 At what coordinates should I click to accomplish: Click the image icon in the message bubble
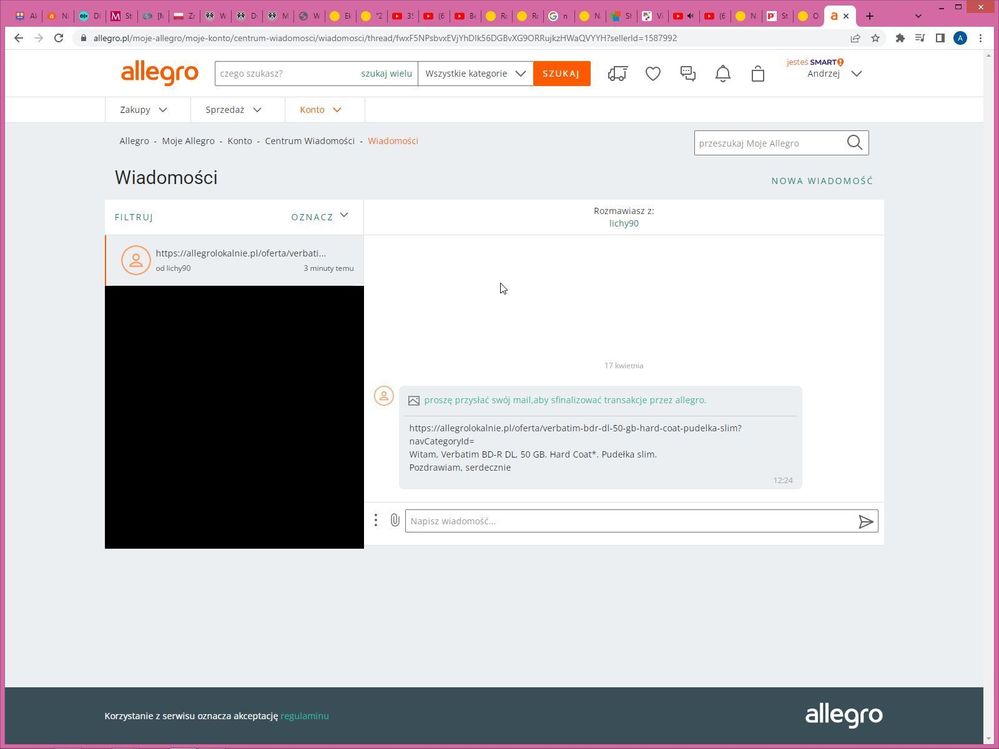(x=413, y=401)
